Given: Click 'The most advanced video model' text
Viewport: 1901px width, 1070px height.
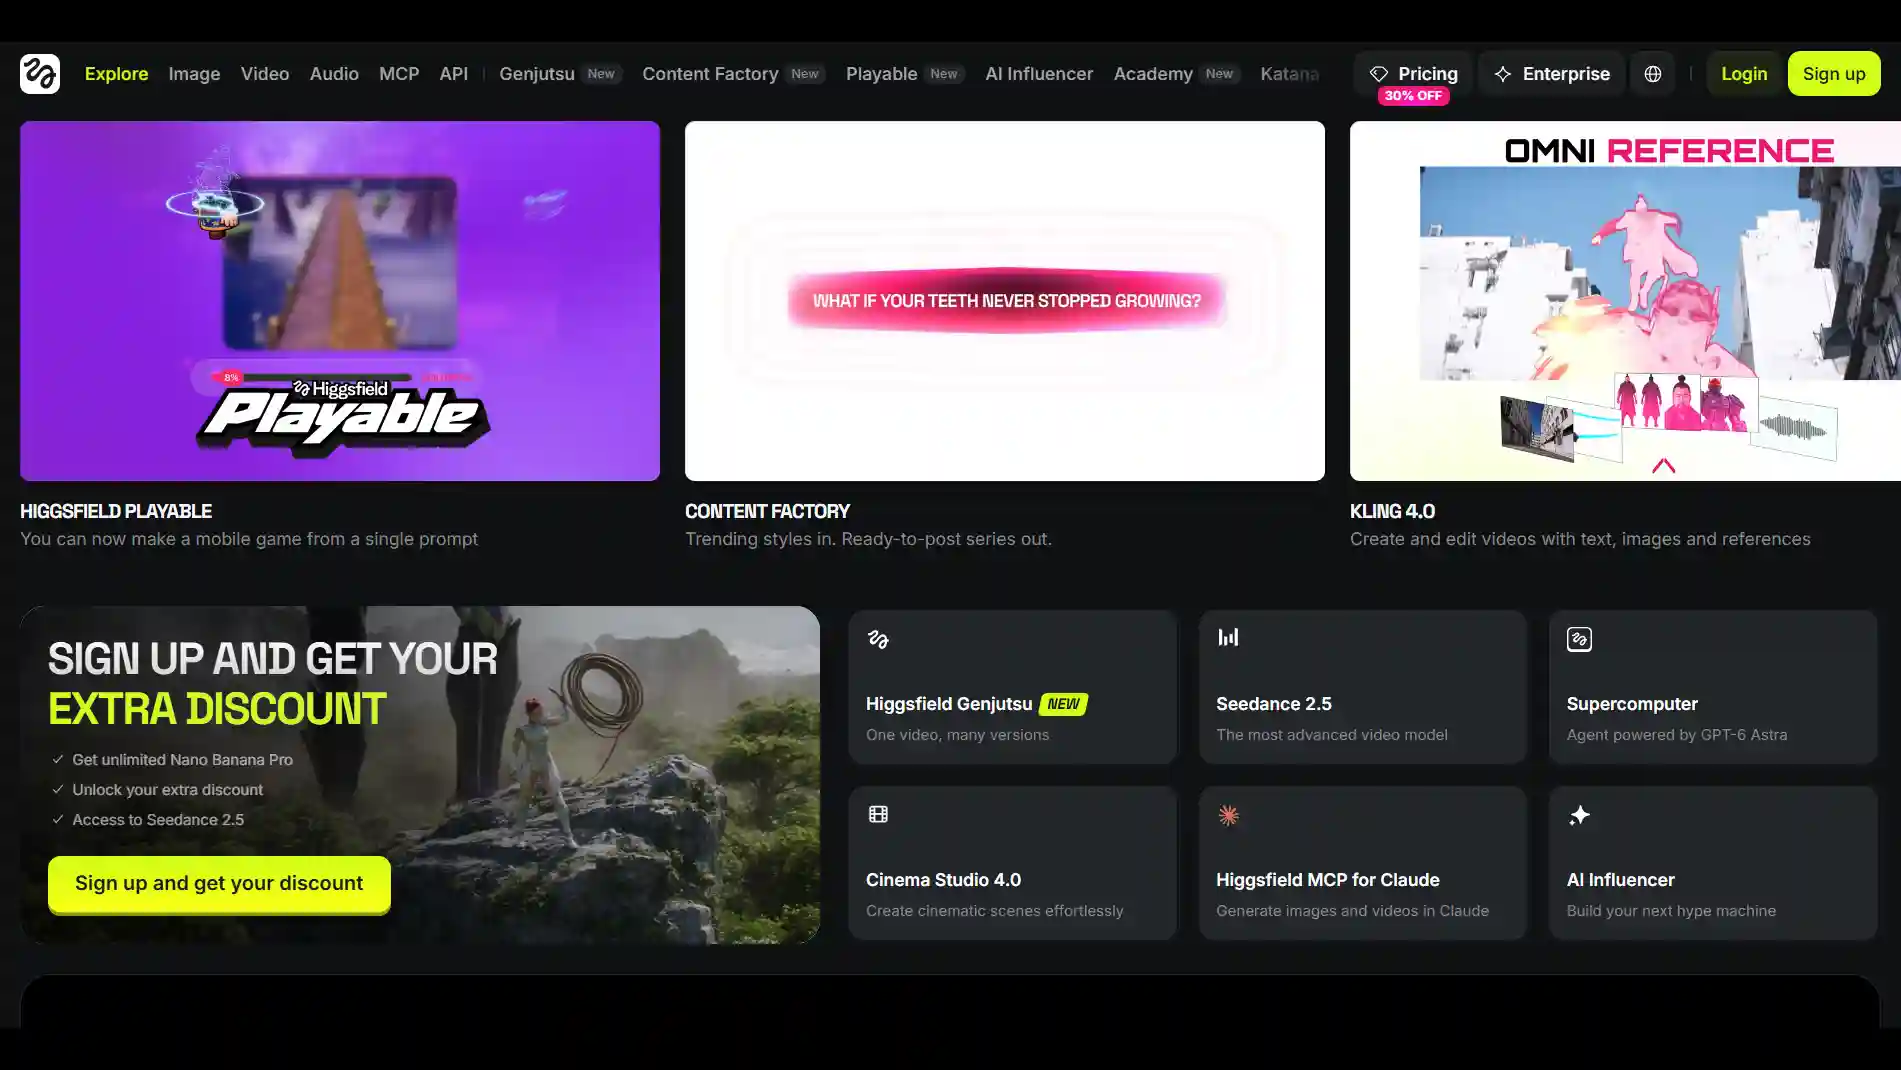Looking at the screenshot, I should point(1331,735).
